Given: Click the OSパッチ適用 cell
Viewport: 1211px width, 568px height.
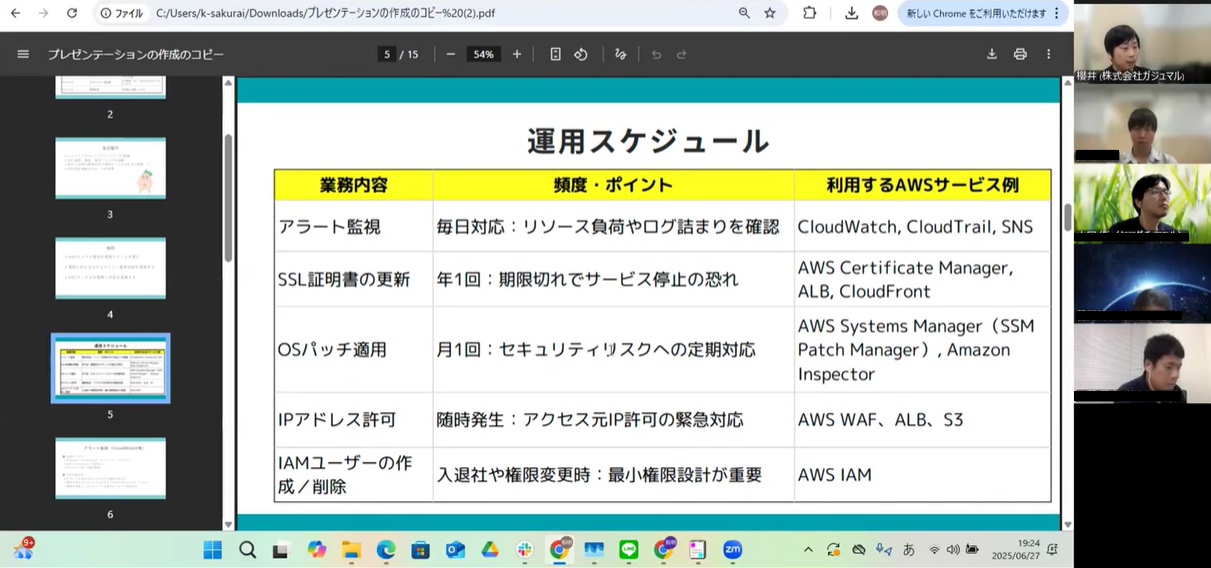Looking at the screenshot, I should click(354, 350).
